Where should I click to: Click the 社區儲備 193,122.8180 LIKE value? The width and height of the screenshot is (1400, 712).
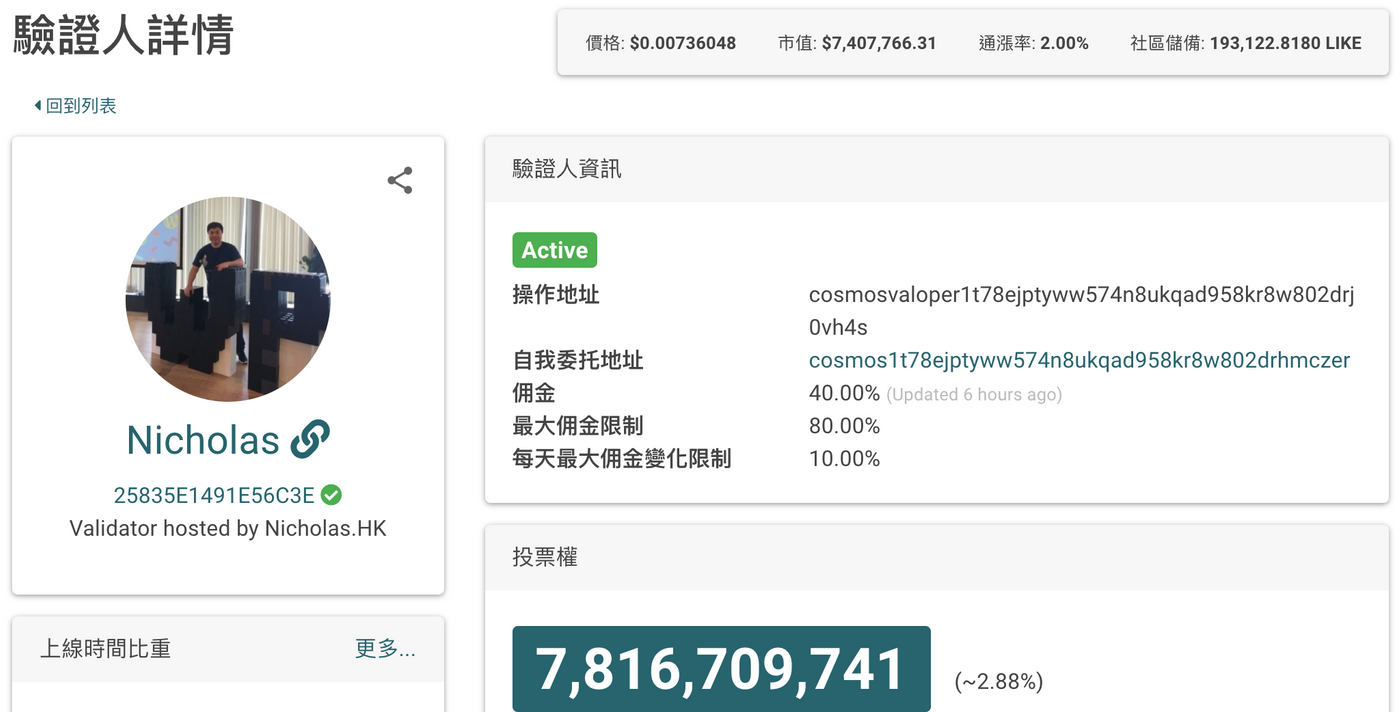click(1286, 43)
